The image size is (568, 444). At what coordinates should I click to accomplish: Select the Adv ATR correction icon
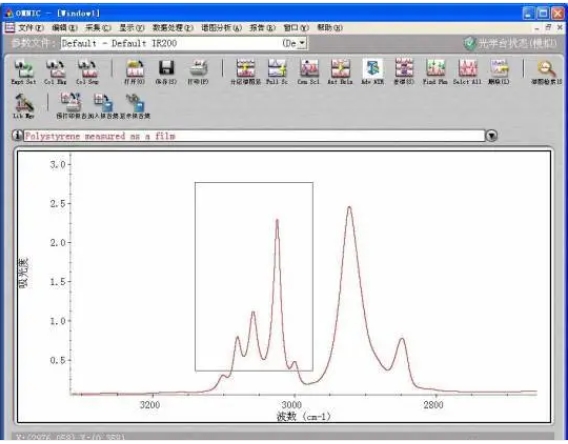pos(372,71)
